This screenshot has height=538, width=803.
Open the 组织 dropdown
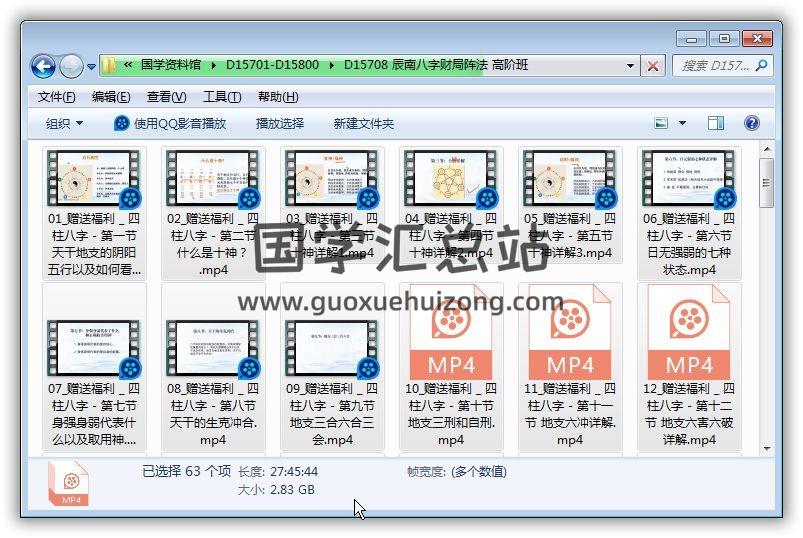65,123
